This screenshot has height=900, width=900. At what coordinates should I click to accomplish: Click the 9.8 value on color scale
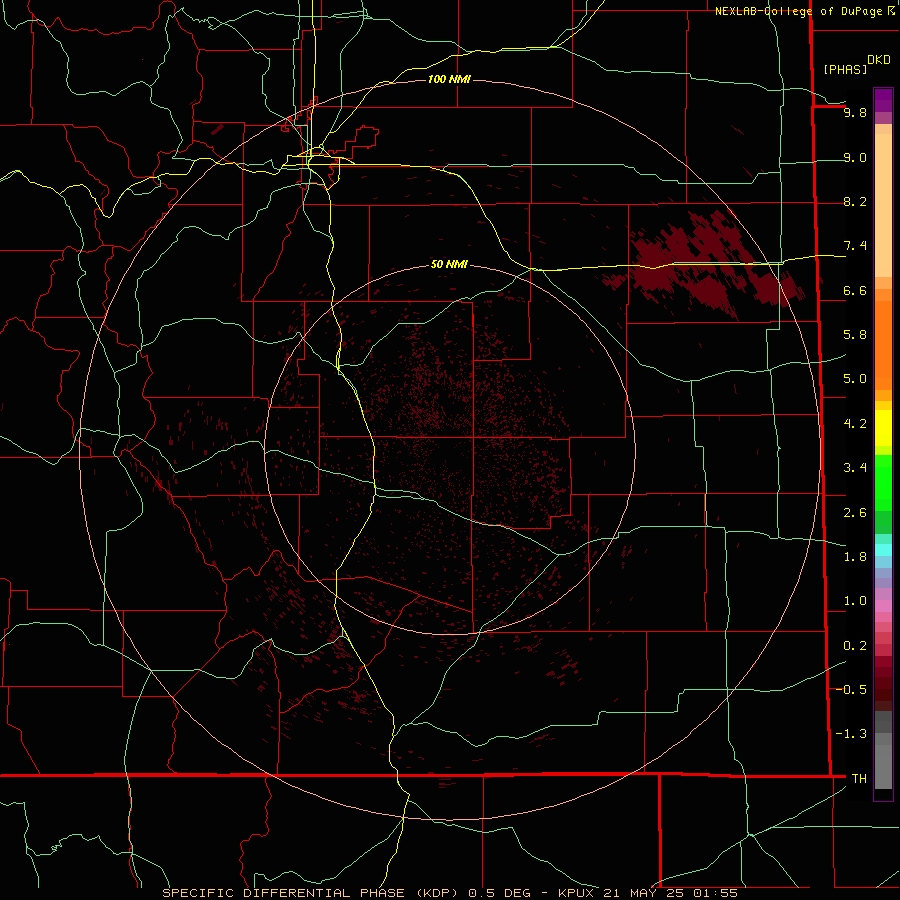click(x=855, y=112)
